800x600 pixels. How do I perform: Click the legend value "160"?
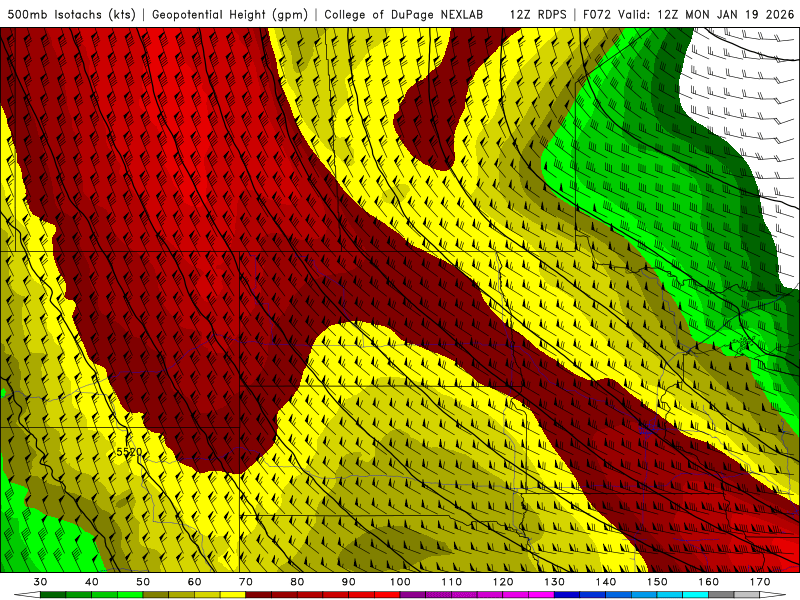pyautogui.click(x=709, y=582)
